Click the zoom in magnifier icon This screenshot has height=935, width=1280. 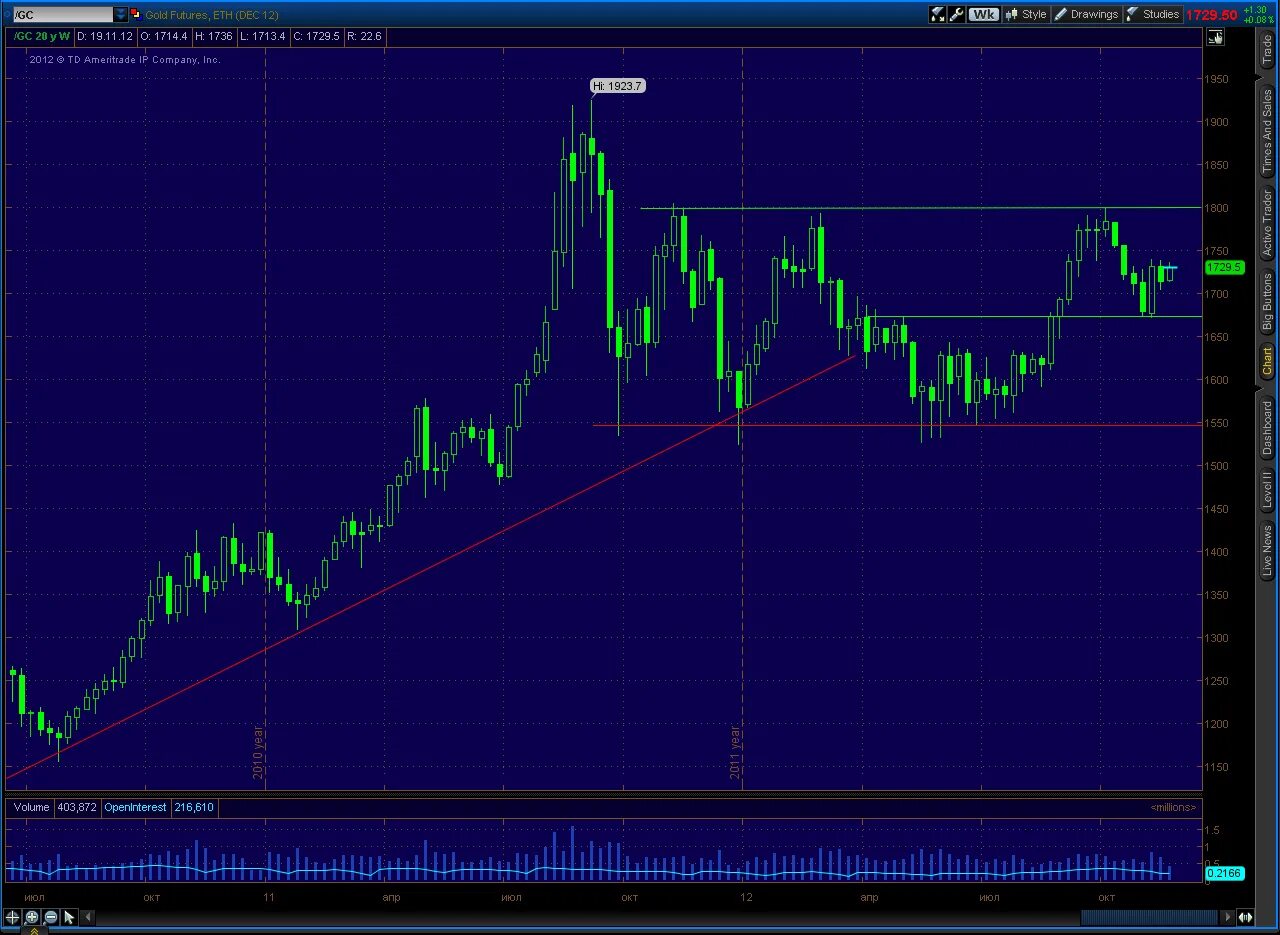coord(32,916)
